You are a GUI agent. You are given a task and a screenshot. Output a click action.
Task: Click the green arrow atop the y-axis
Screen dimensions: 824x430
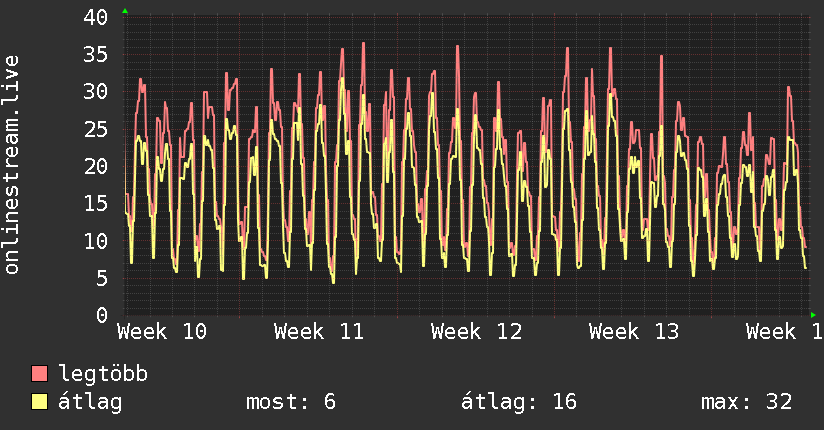click(125, 11)
